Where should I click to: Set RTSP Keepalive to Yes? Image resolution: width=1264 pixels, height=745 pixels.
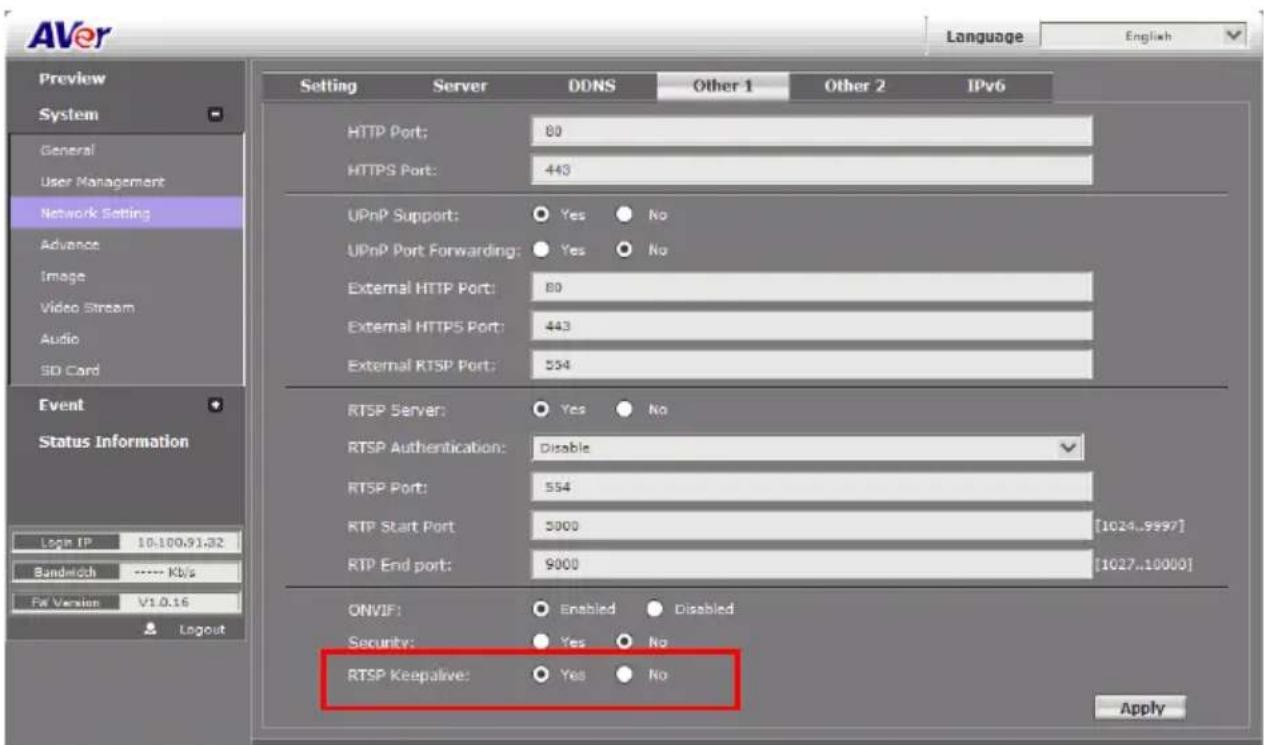pyautogui.click(x=540, y=675)
